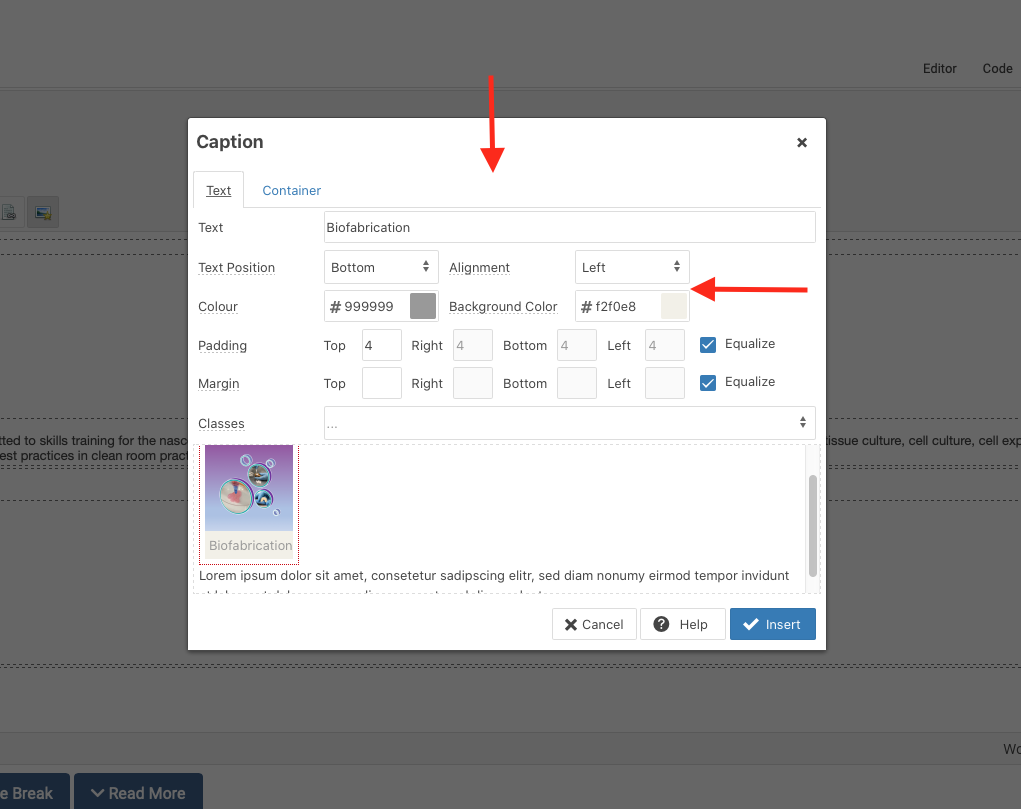Open the grey Colour swatch picker
Image resolution: width=1021 pixels, height=809 pixels.
pyautogui.click(x=423, y=306)
